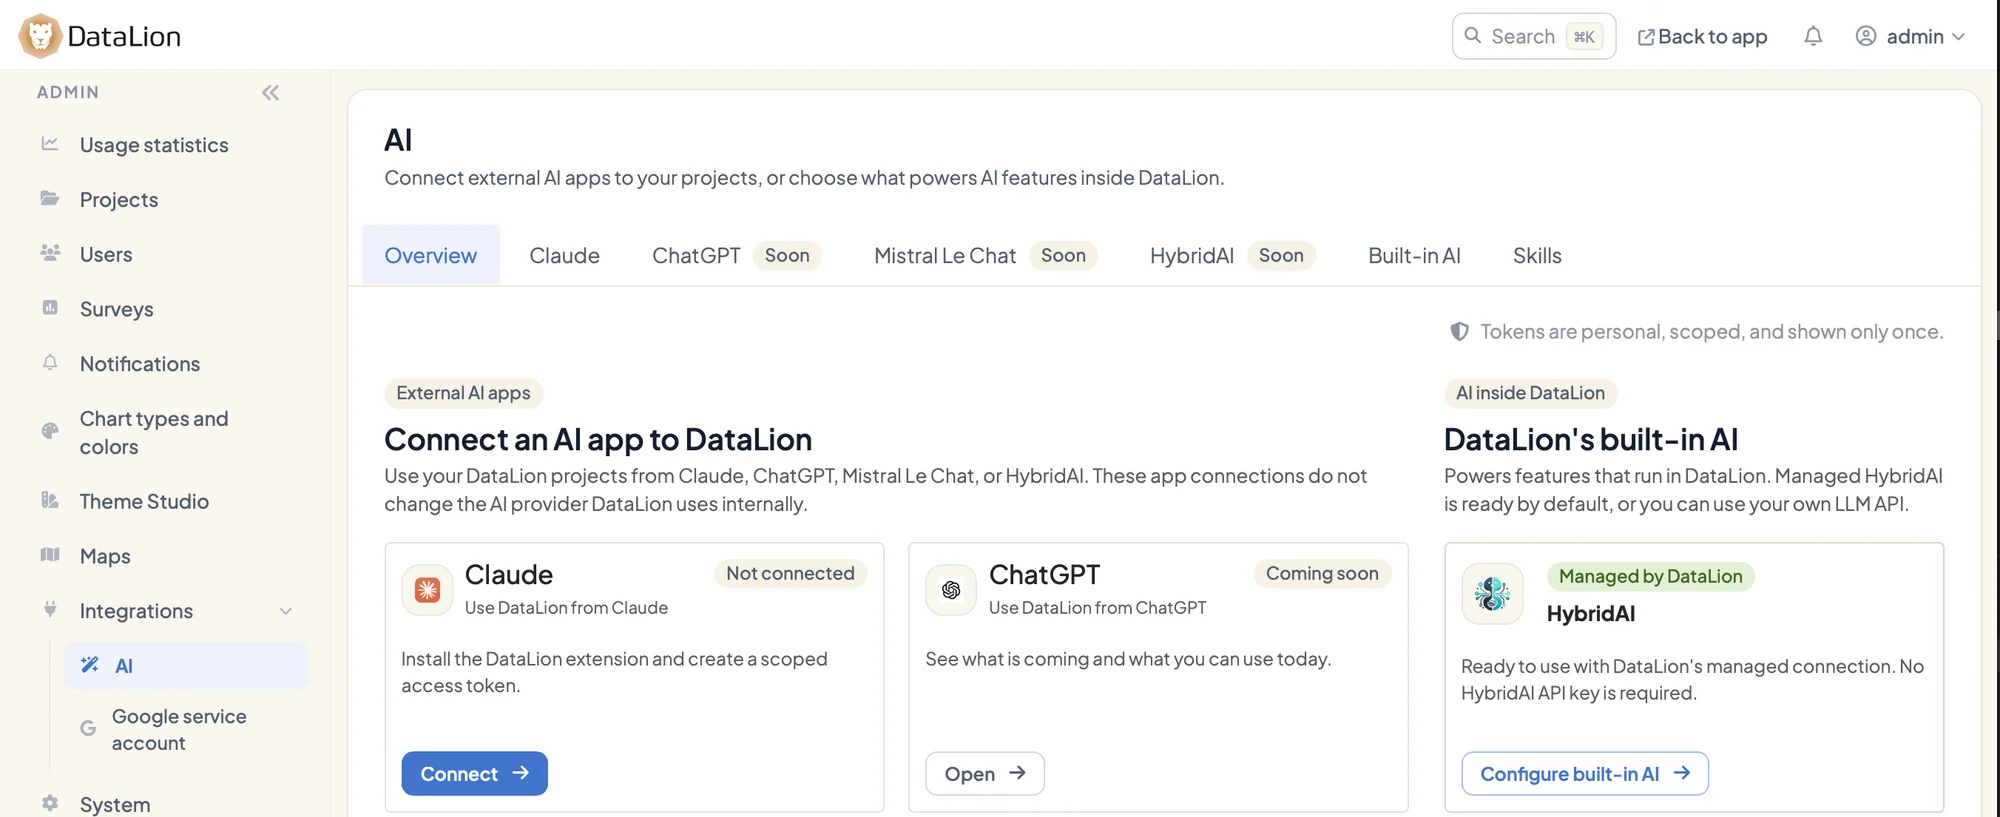This screenshot has width=2000, height=817.
Task: Select the HybridAI tab
Action: point(1233,255)
